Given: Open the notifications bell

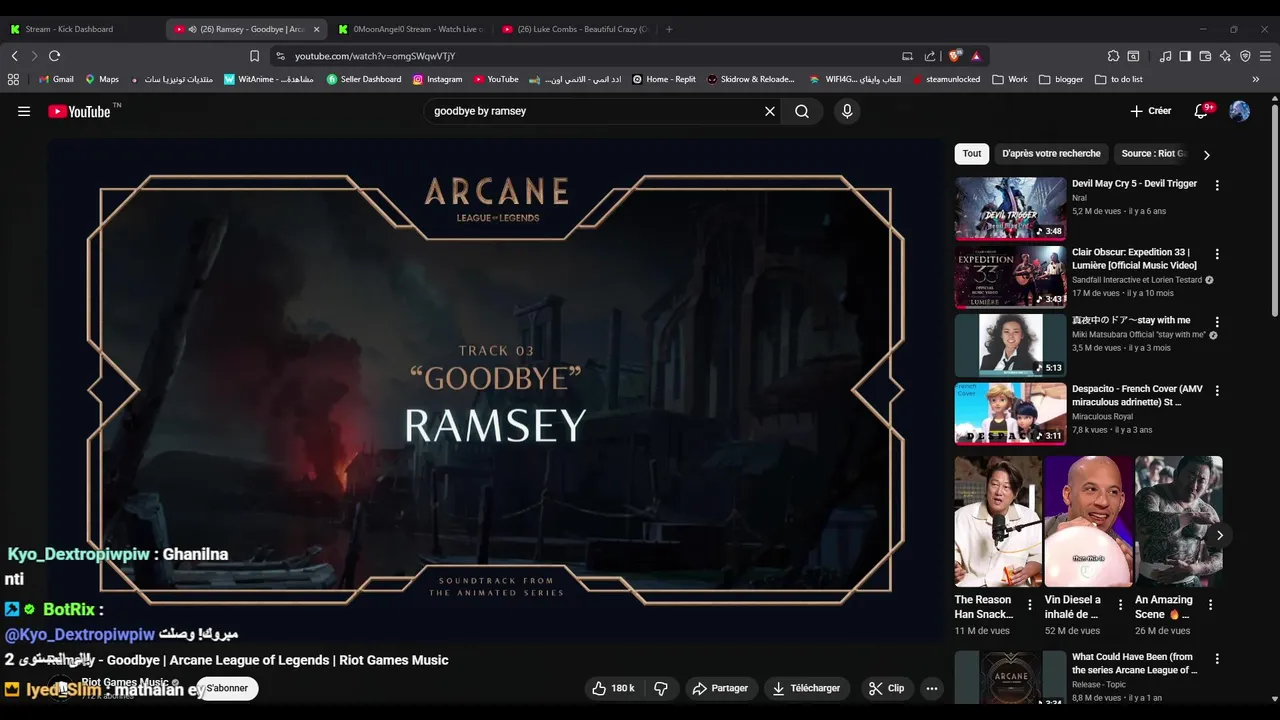Looking at the screenshot, I should (x=1202, y=111).
